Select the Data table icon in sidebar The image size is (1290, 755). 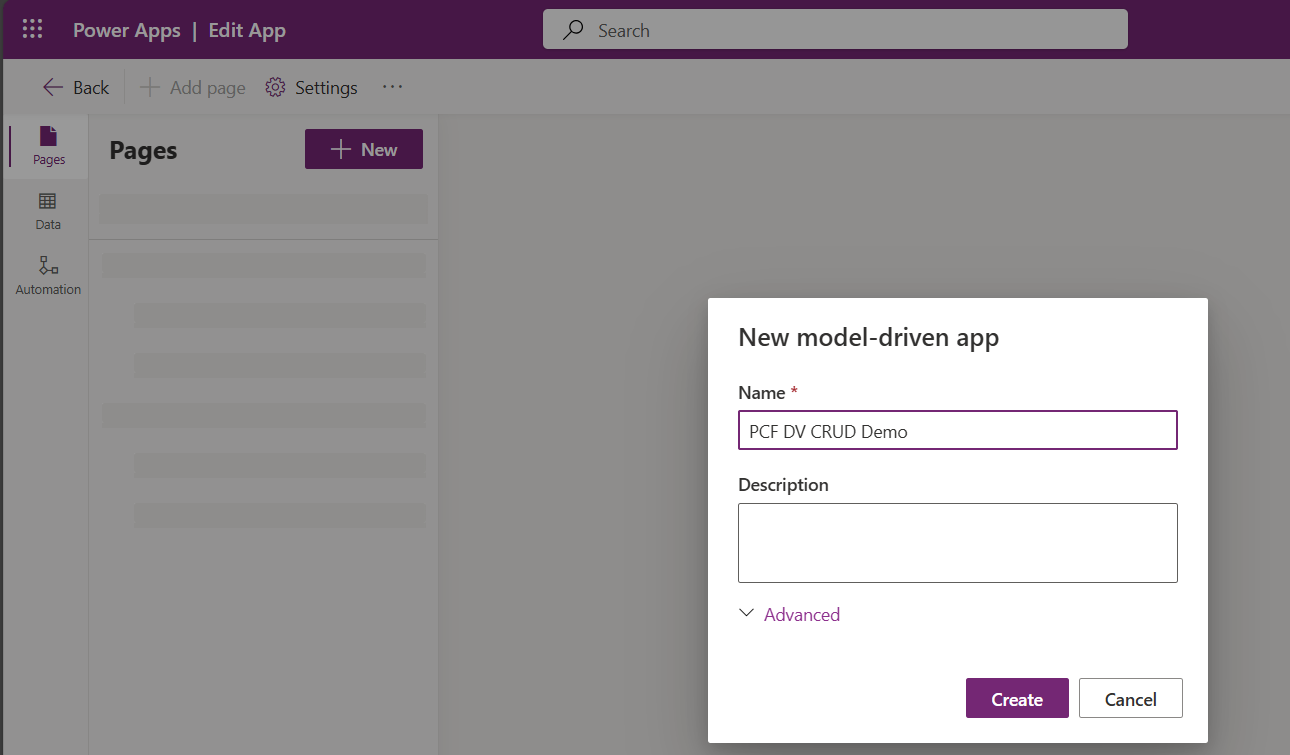[48, 202]
